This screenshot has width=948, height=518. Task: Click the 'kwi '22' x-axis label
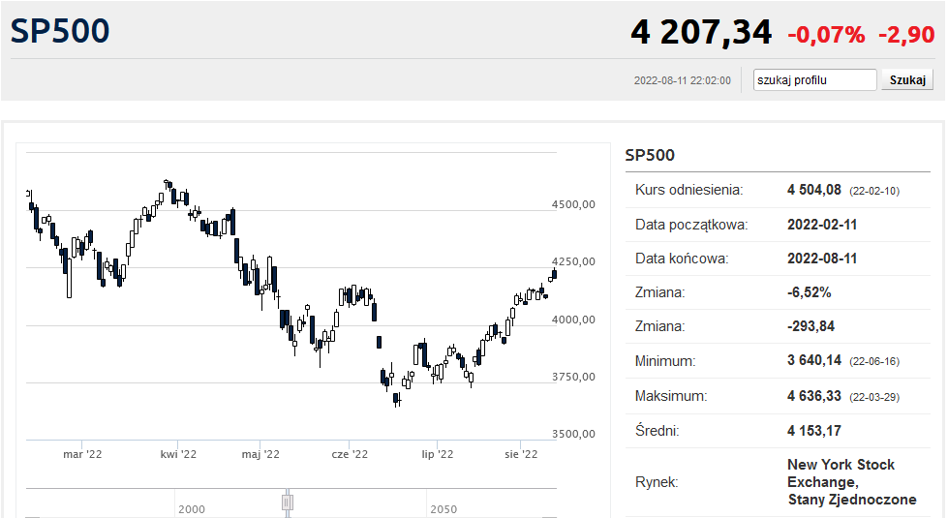pyautogui.click(x=178, y=454)
